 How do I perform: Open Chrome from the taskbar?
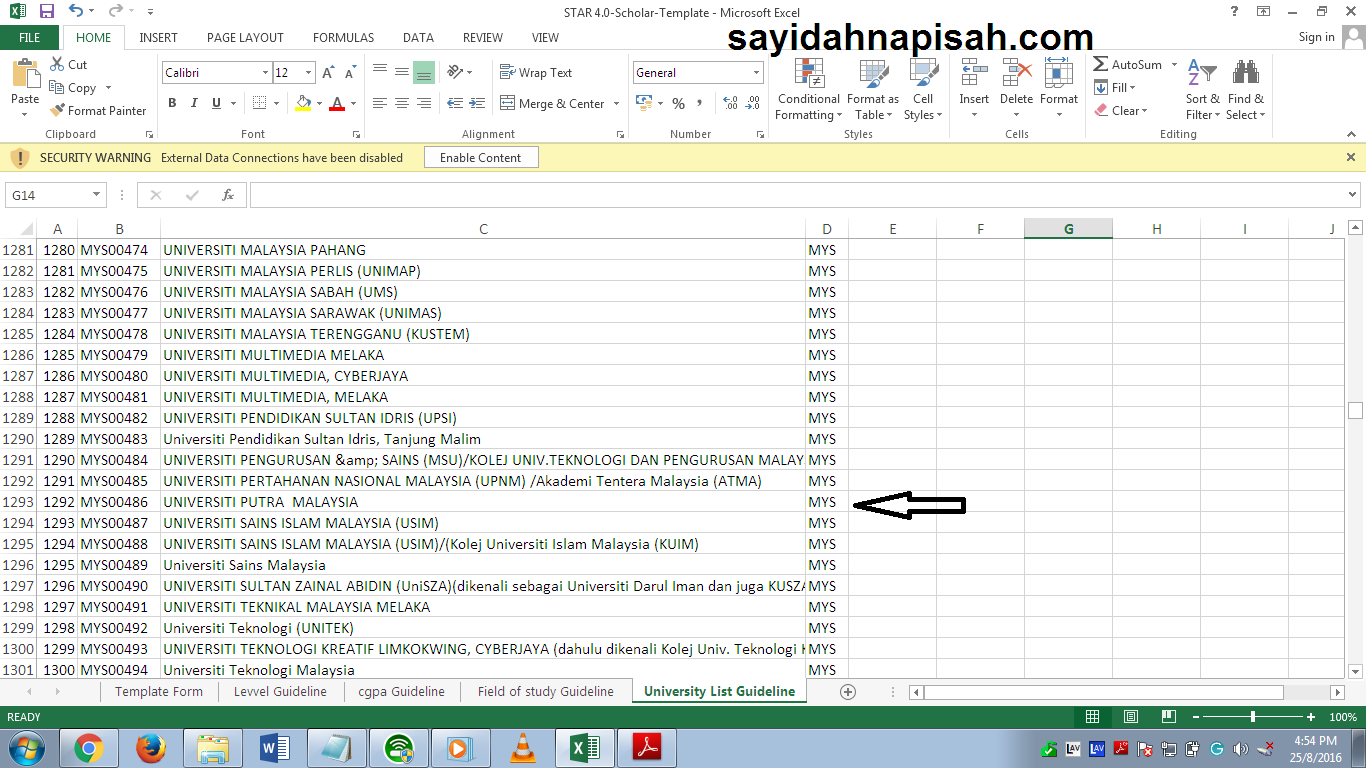coord(88,748)
